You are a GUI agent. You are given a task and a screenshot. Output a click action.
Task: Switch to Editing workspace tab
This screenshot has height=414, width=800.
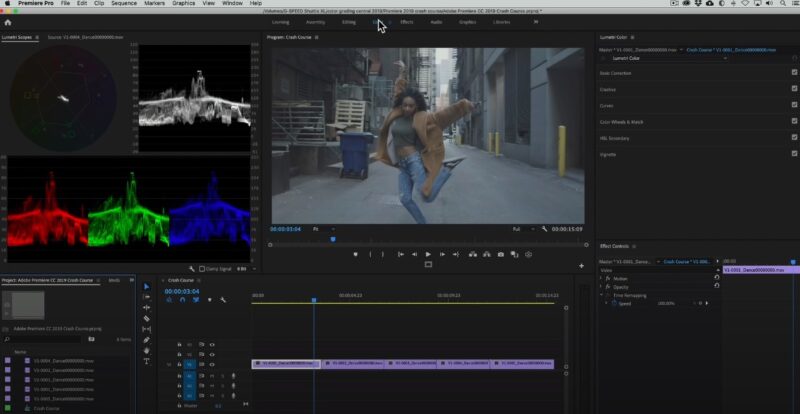349,22
